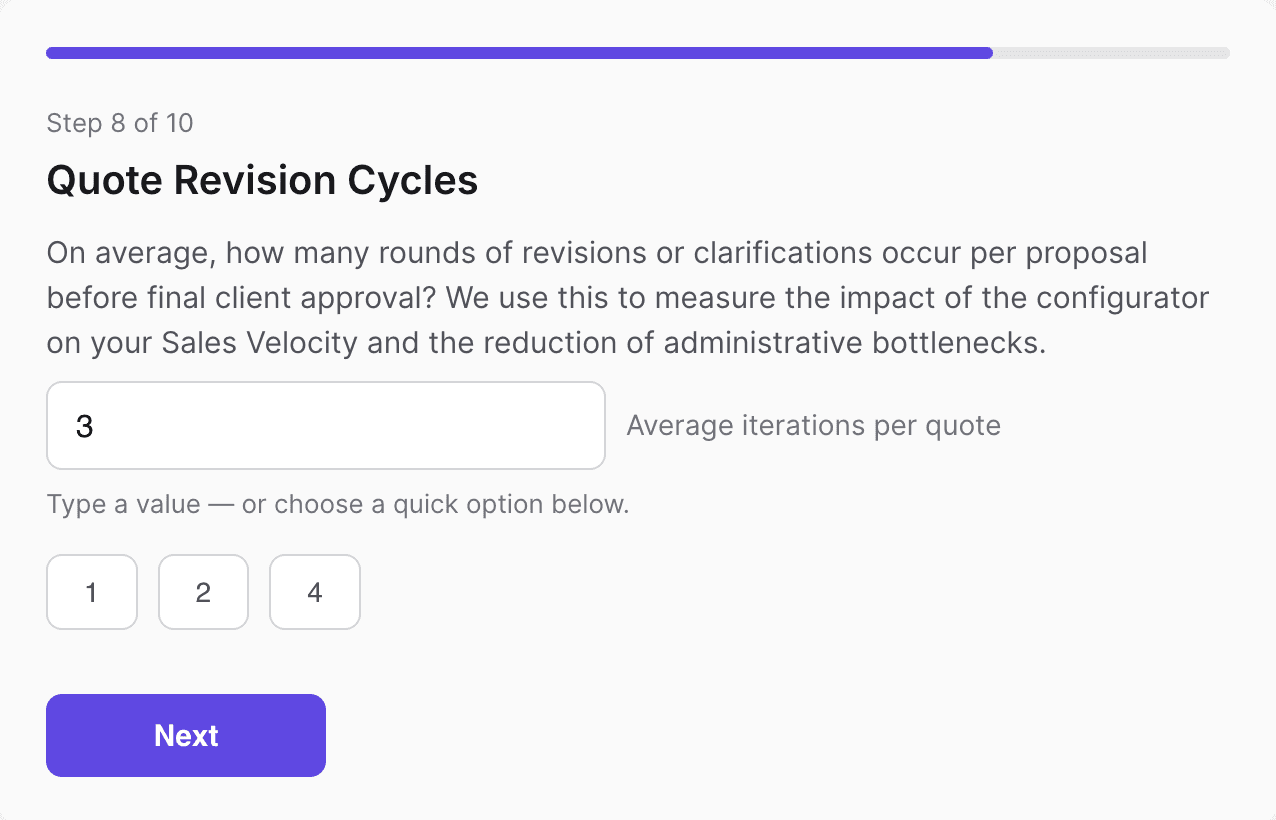This screenshot has width=1276, height=820.
Task: Choose quick option 1
Action: 92,593
